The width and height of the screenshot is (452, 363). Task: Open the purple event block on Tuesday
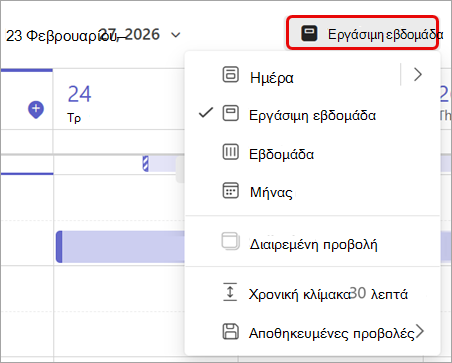point(120,247)
